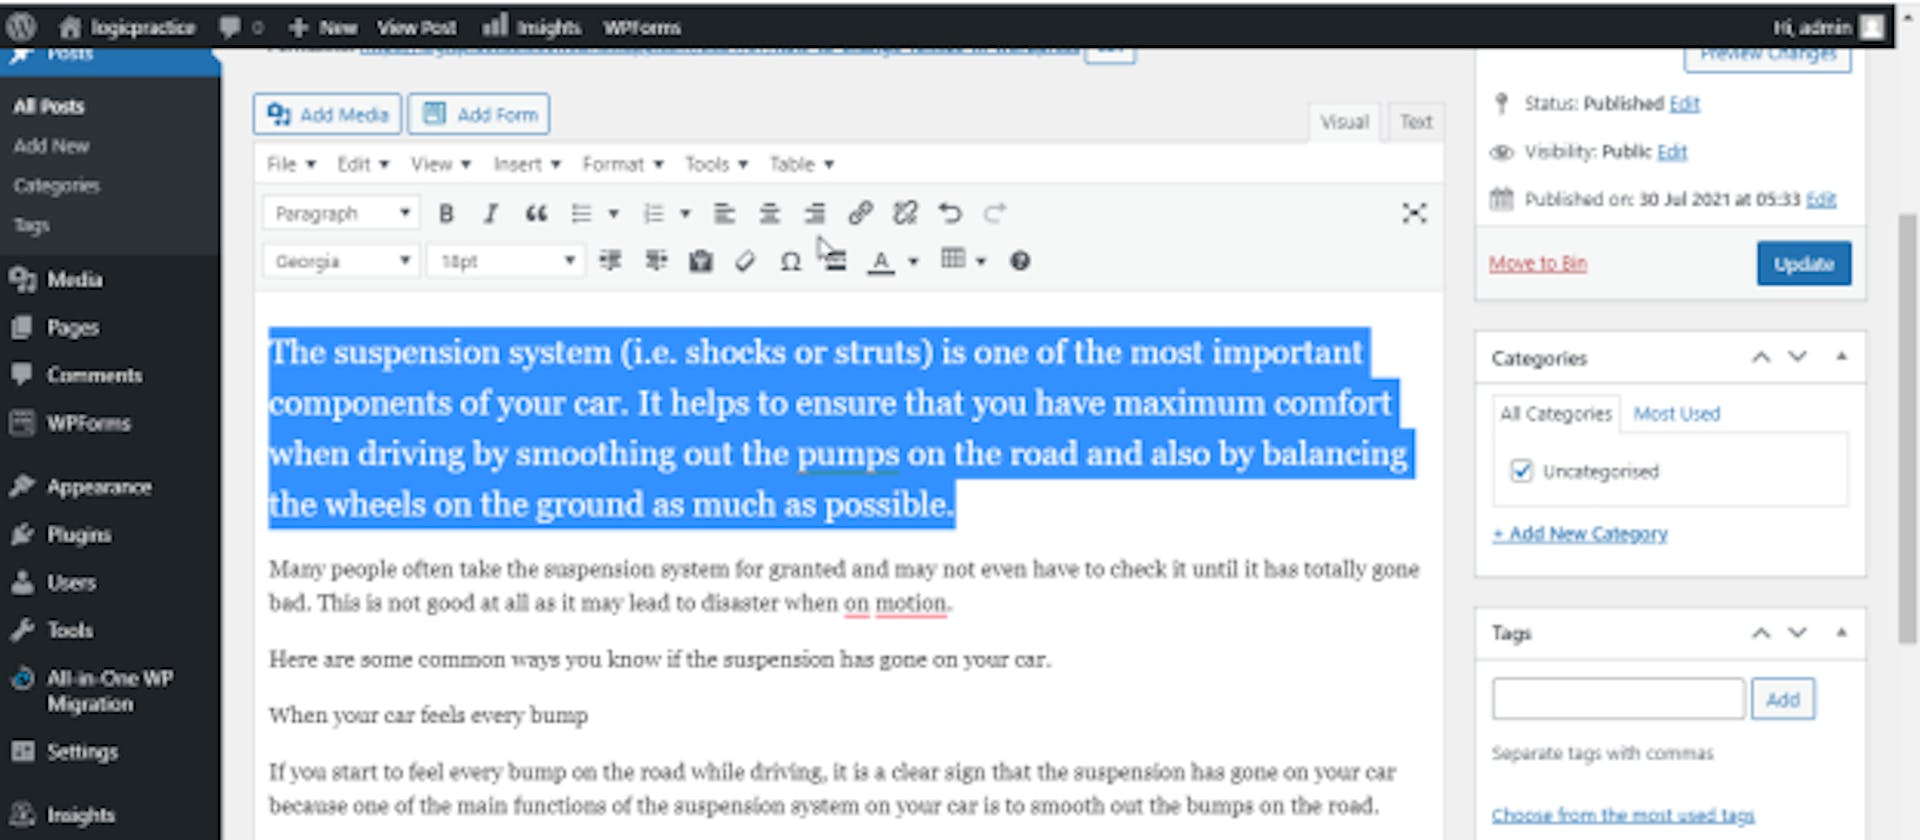Show keyboard shortcuts help
1920x840 pixels.
[1019, 261]
